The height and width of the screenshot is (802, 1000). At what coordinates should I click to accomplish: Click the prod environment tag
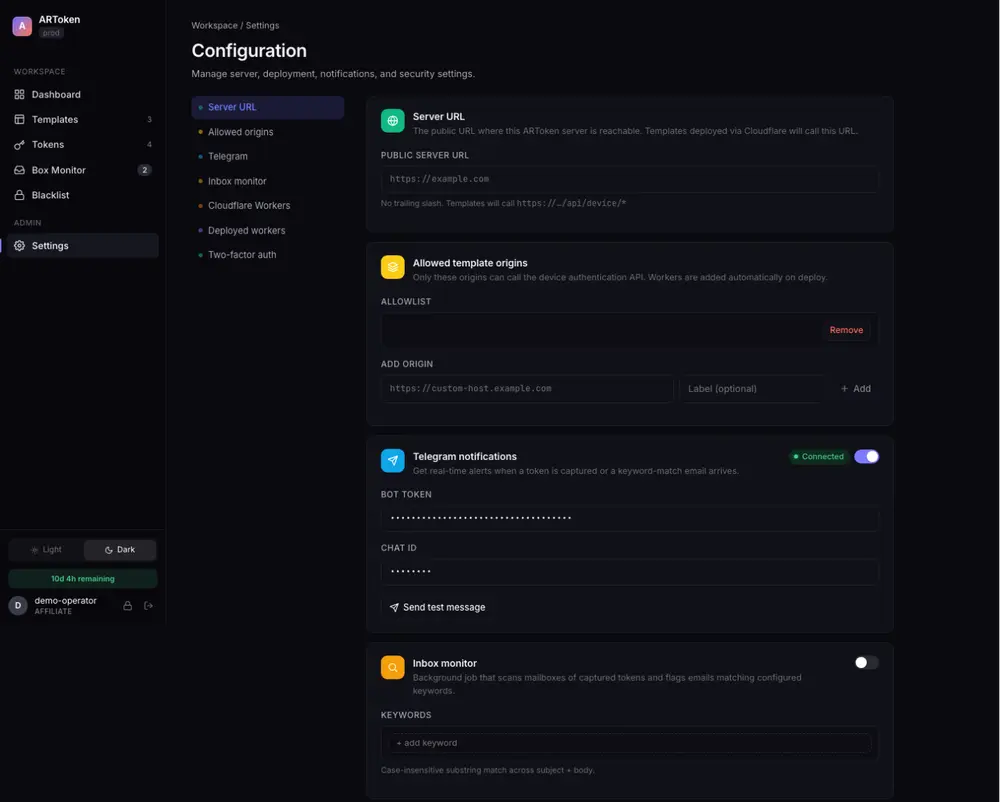51,33
